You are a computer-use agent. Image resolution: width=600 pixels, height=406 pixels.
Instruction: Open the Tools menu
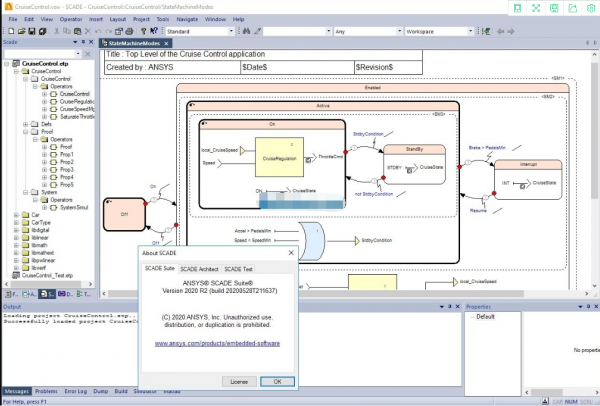click(163, 19)
